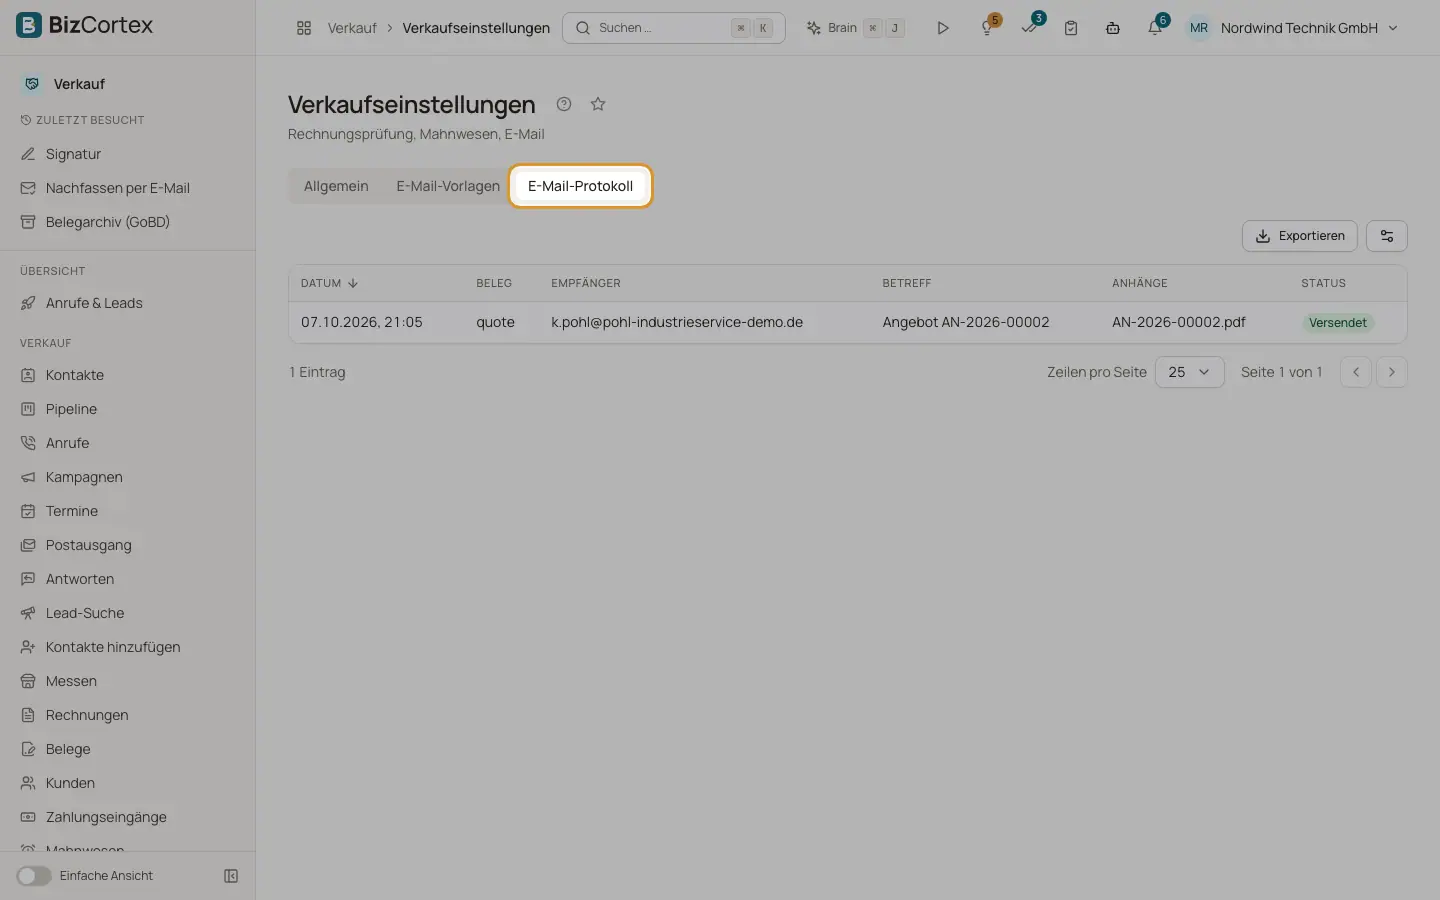Click the BizCortex logo
Image resolution: width=1440 pixels, height=900 pixels.
(85, 25)
